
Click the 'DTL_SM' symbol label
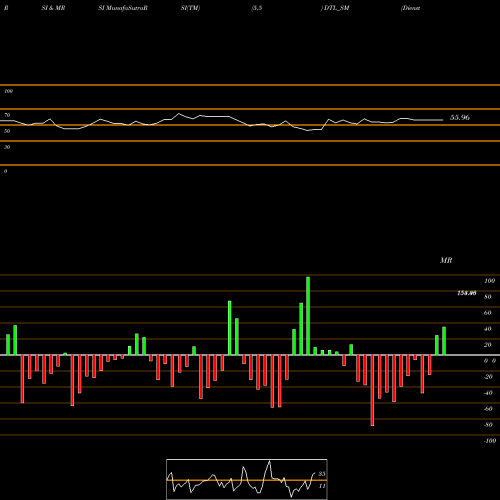point(336,8)
